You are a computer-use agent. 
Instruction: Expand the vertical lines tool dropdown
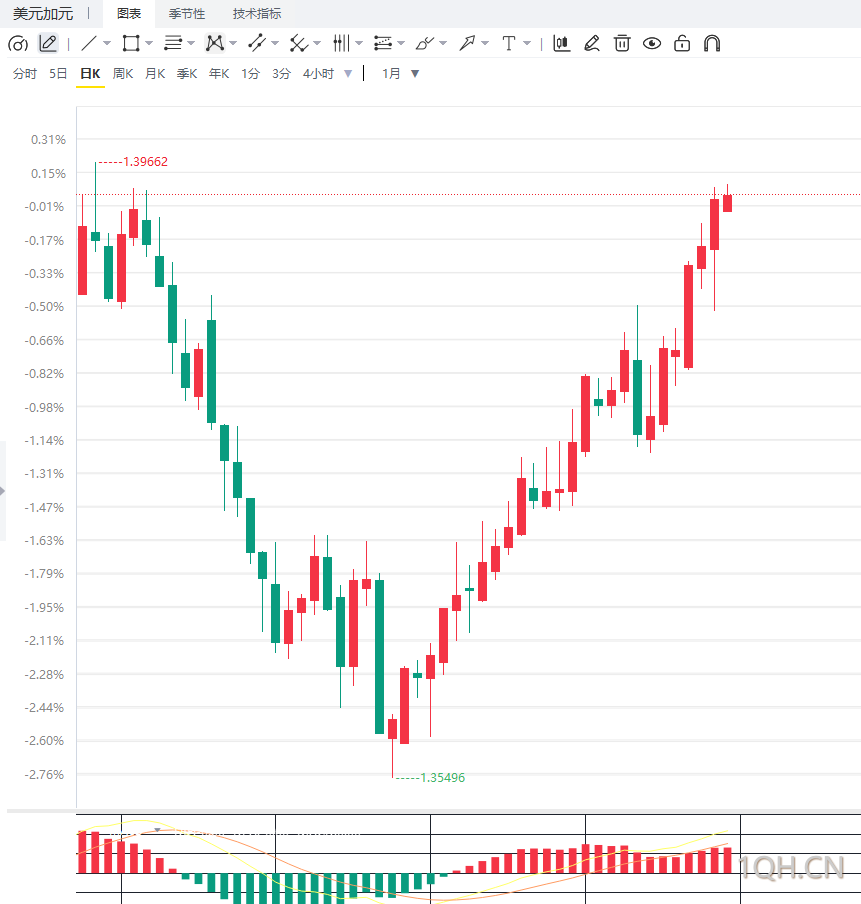click(x=359, y=43)
